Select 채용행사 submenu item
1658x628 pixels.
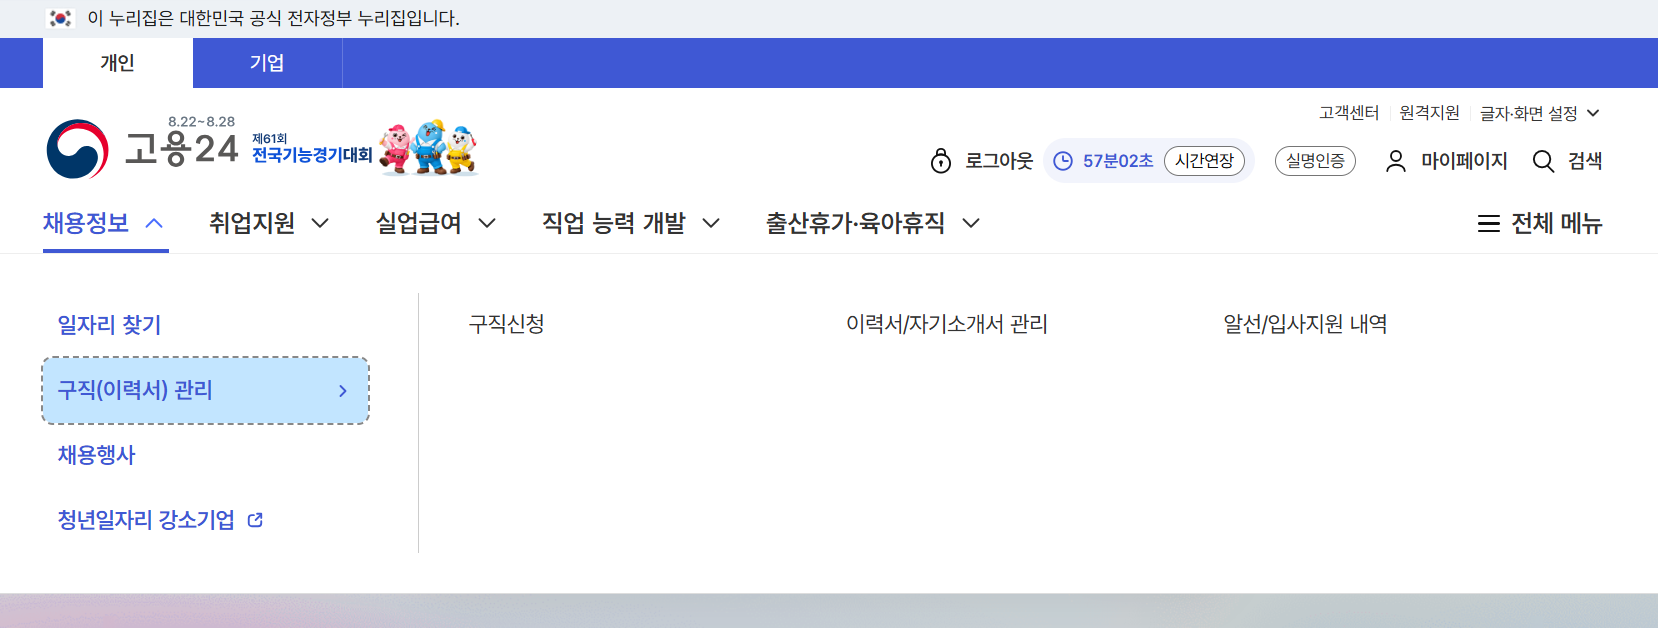(96, 455)
